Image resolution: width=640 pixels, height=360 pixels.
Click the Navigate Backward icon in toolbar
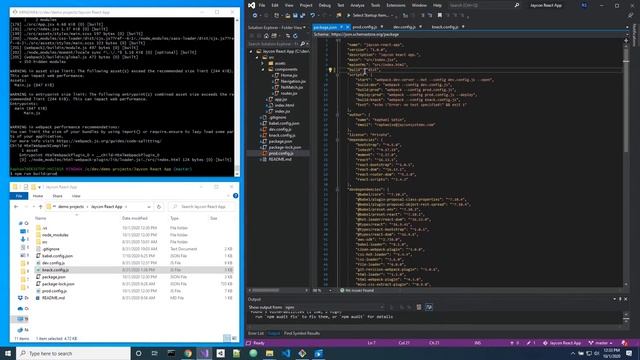coord(255,16)
